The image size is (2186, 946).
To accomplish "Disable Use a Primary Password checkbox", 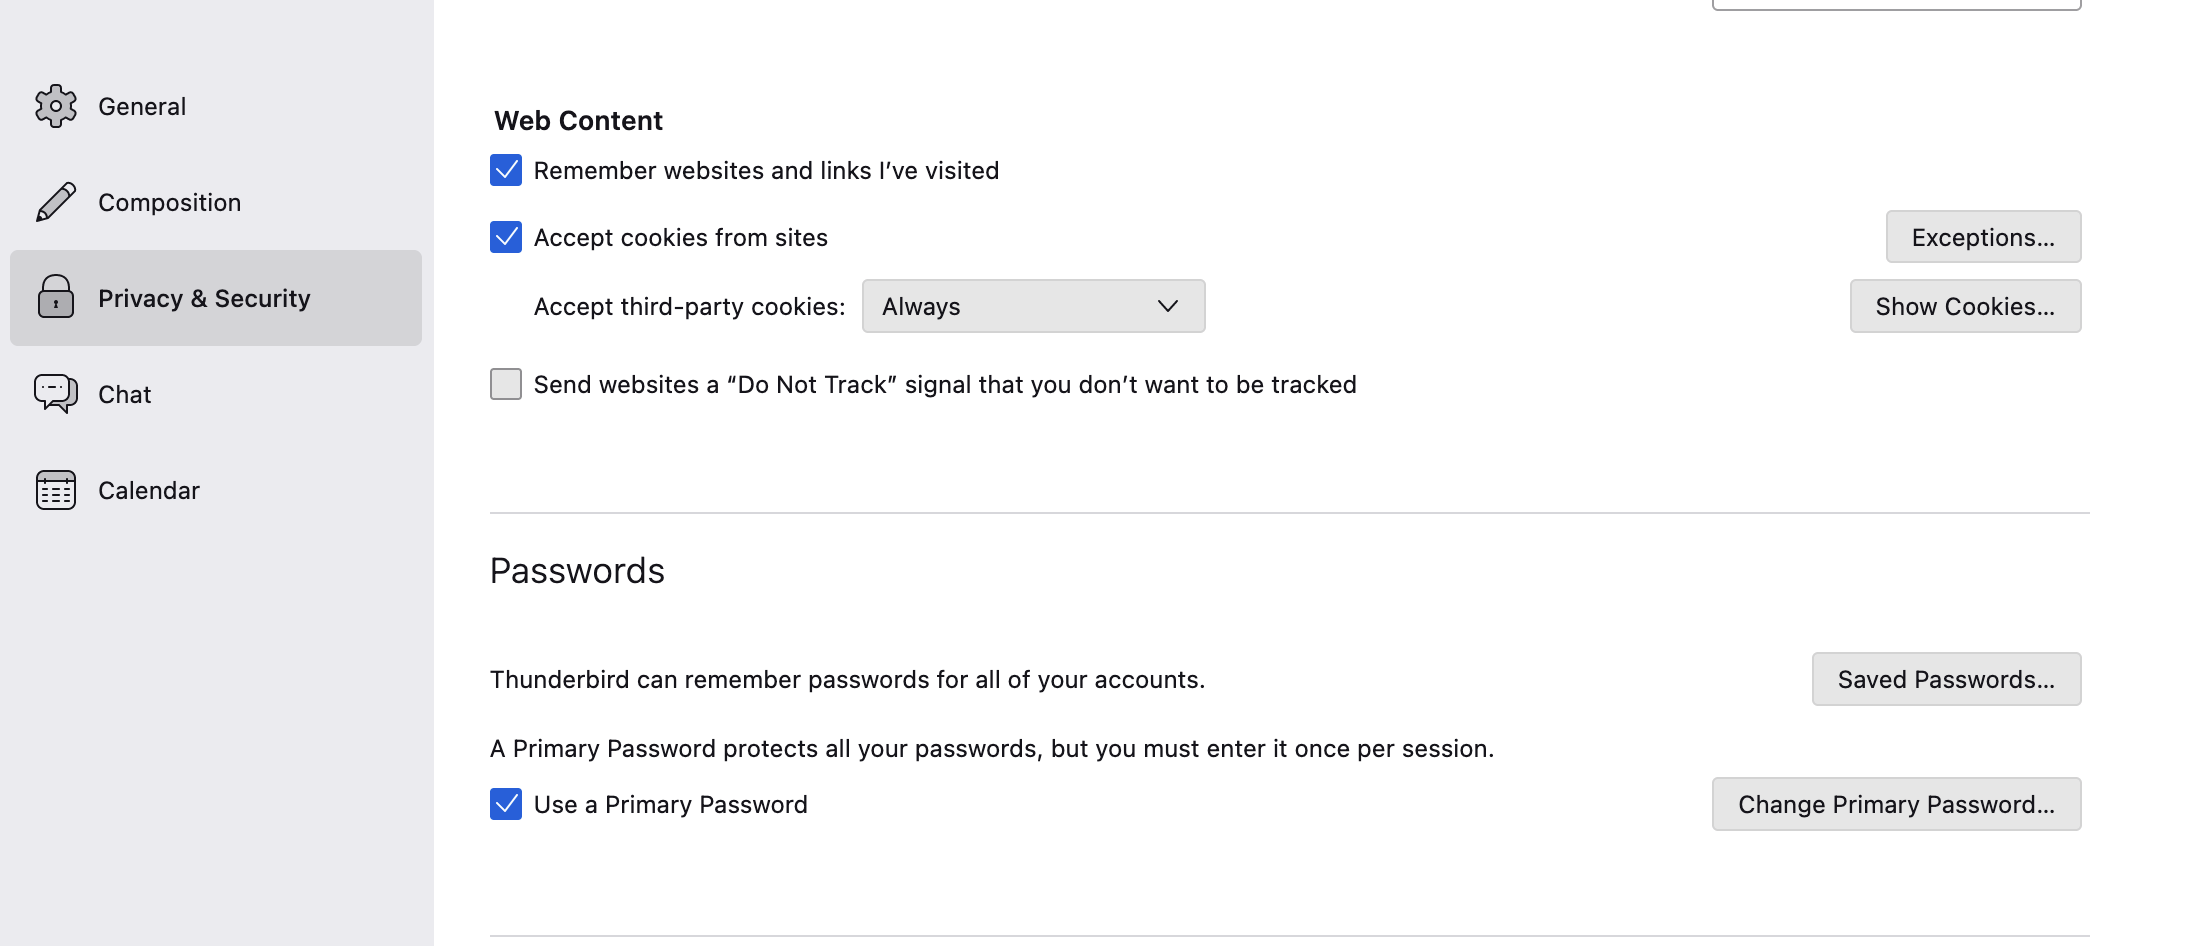I will click(x=506, y=804).
